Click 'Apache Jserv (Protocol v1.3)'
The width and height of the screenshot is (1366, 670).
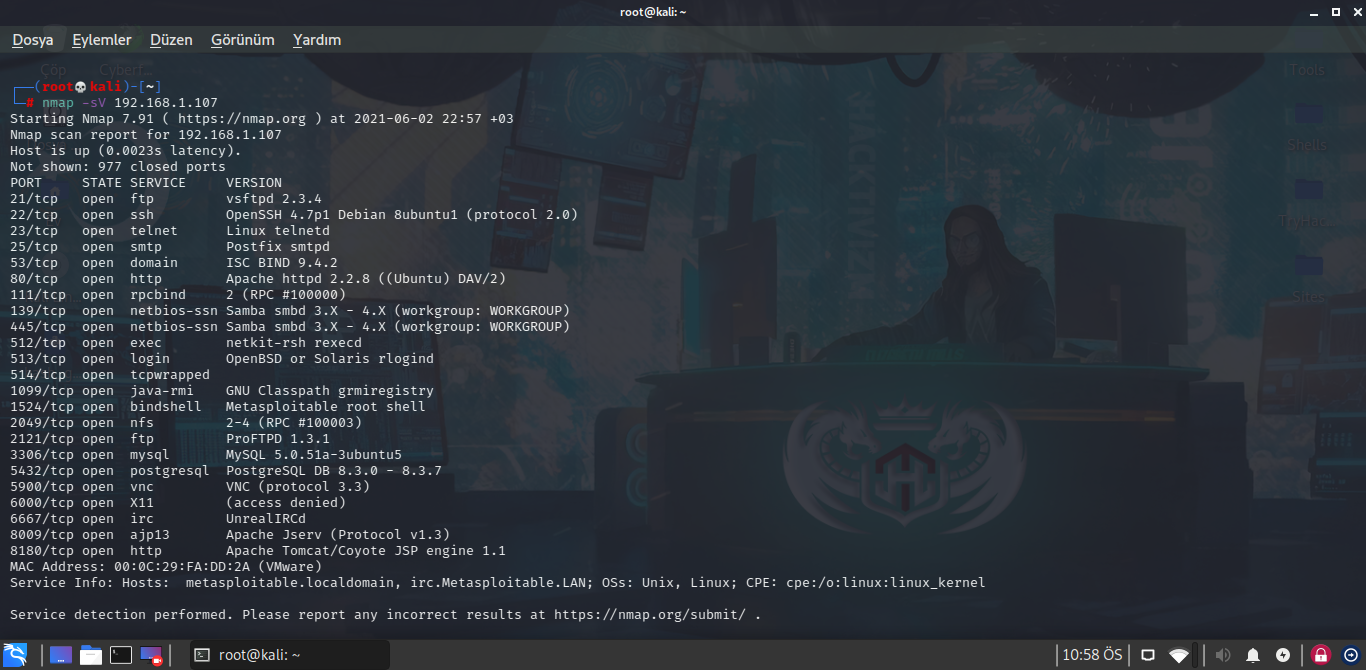[338, 535]
